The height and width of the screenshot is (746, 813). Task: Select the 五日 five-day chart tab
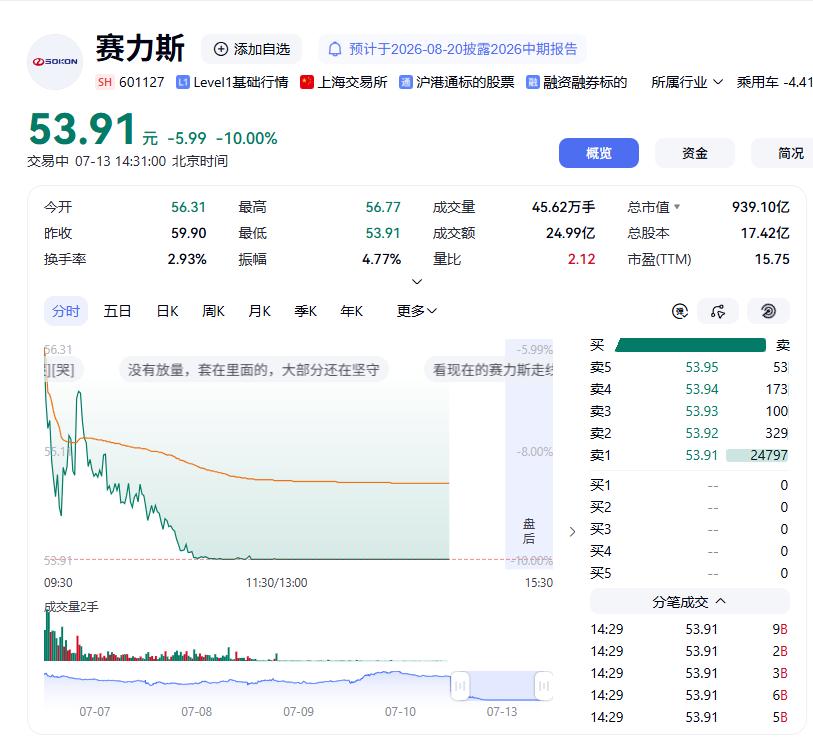point(117,311)
